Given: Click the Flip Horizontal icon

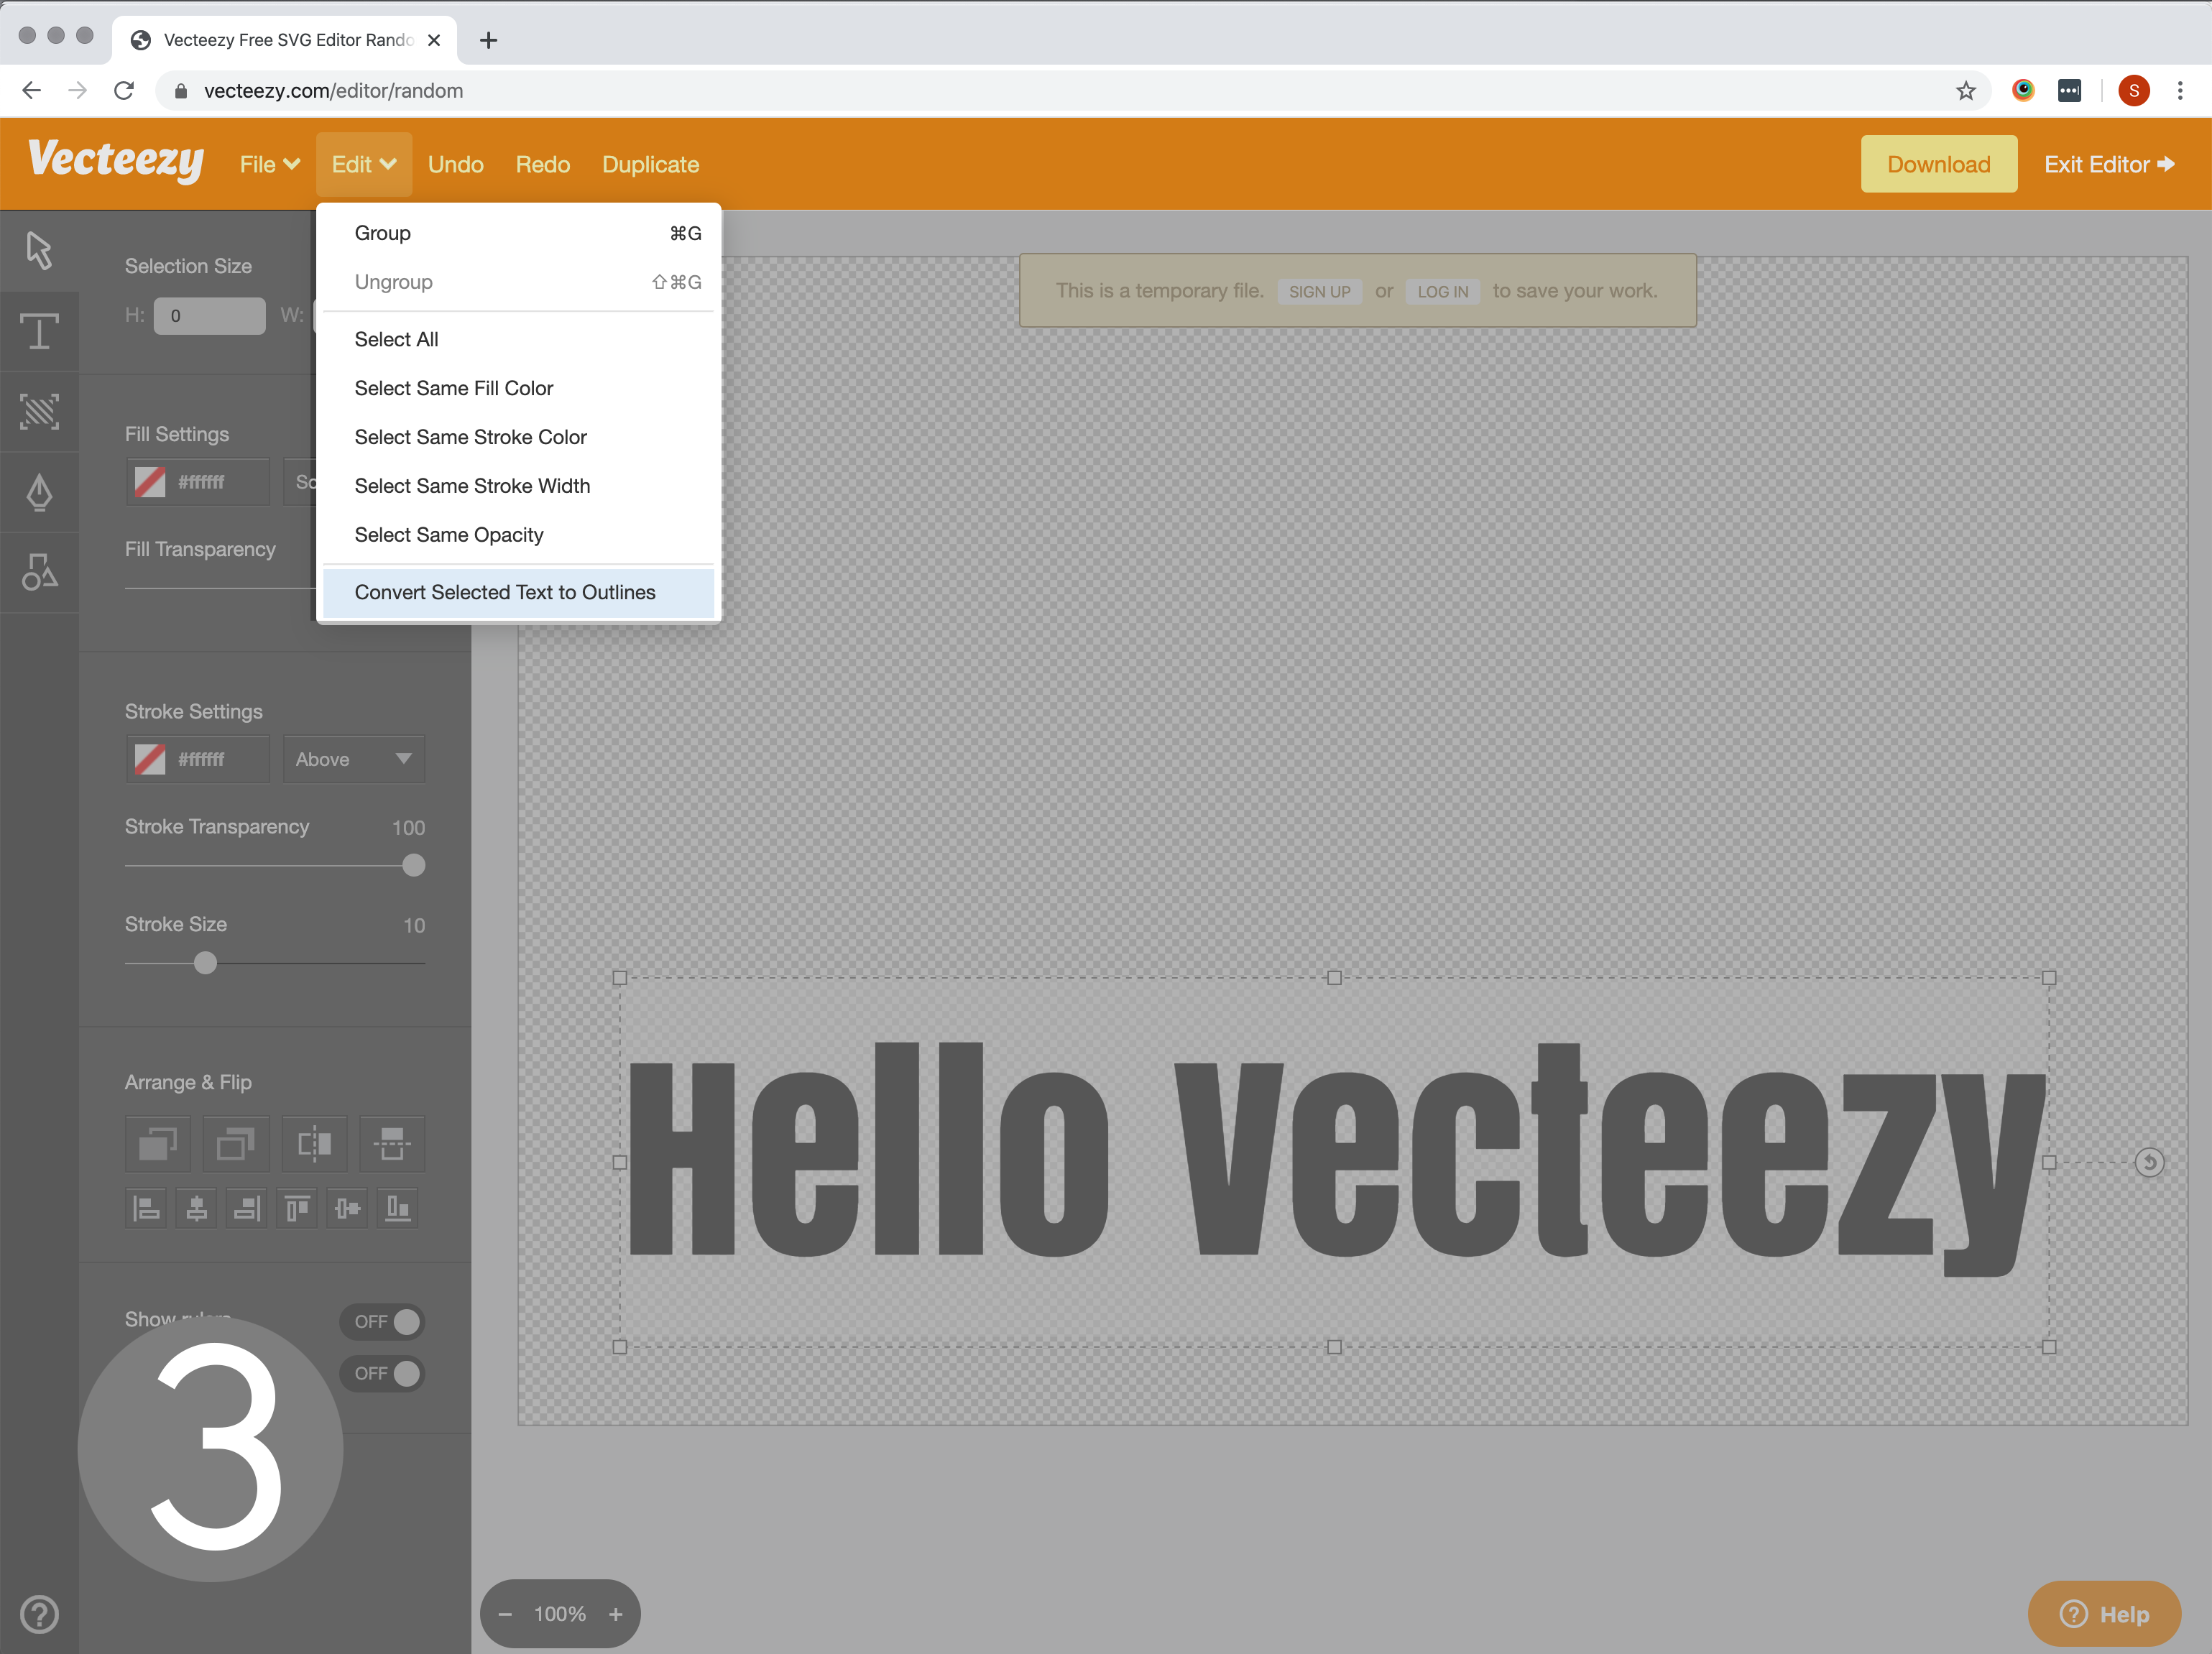Looking at the screenshot, I should point(314,1143).
